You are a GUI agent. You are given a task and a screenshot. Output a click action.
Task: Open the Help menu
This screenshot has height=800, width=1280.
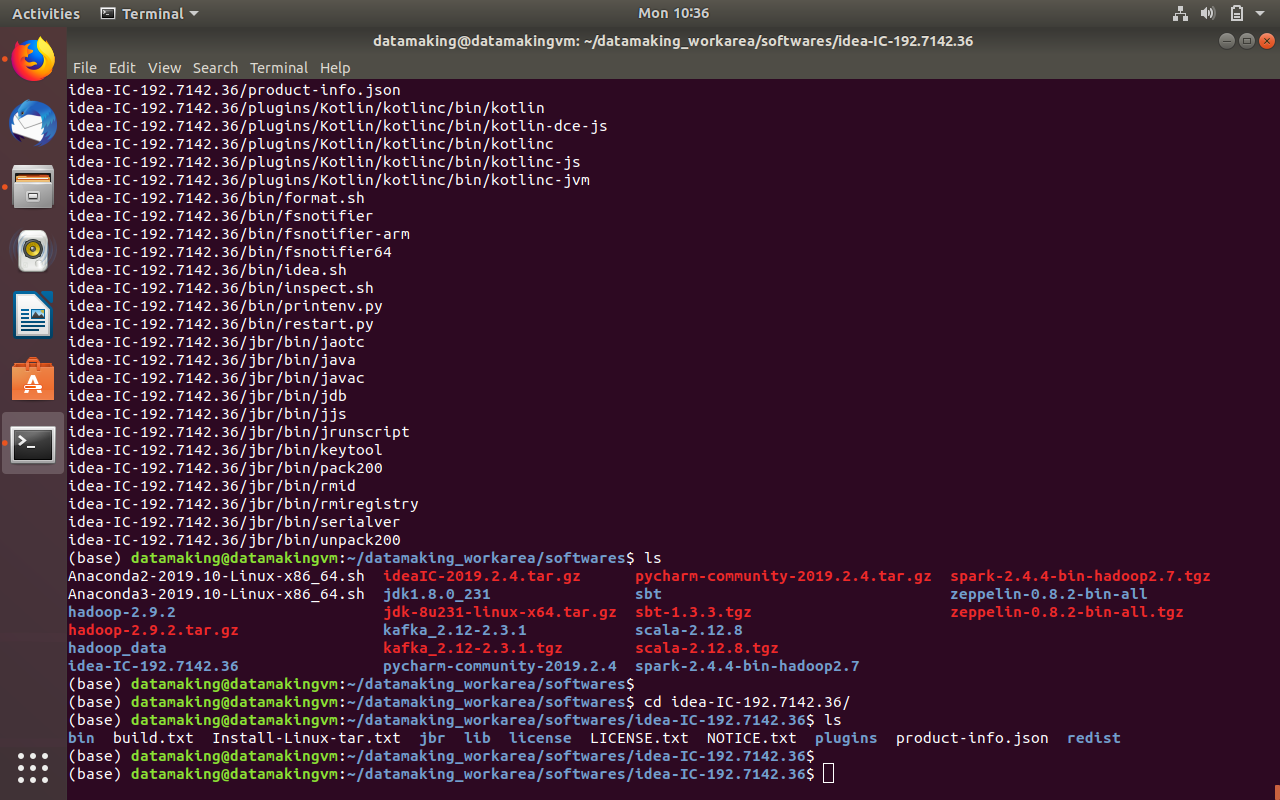click(x=335, y=68)
